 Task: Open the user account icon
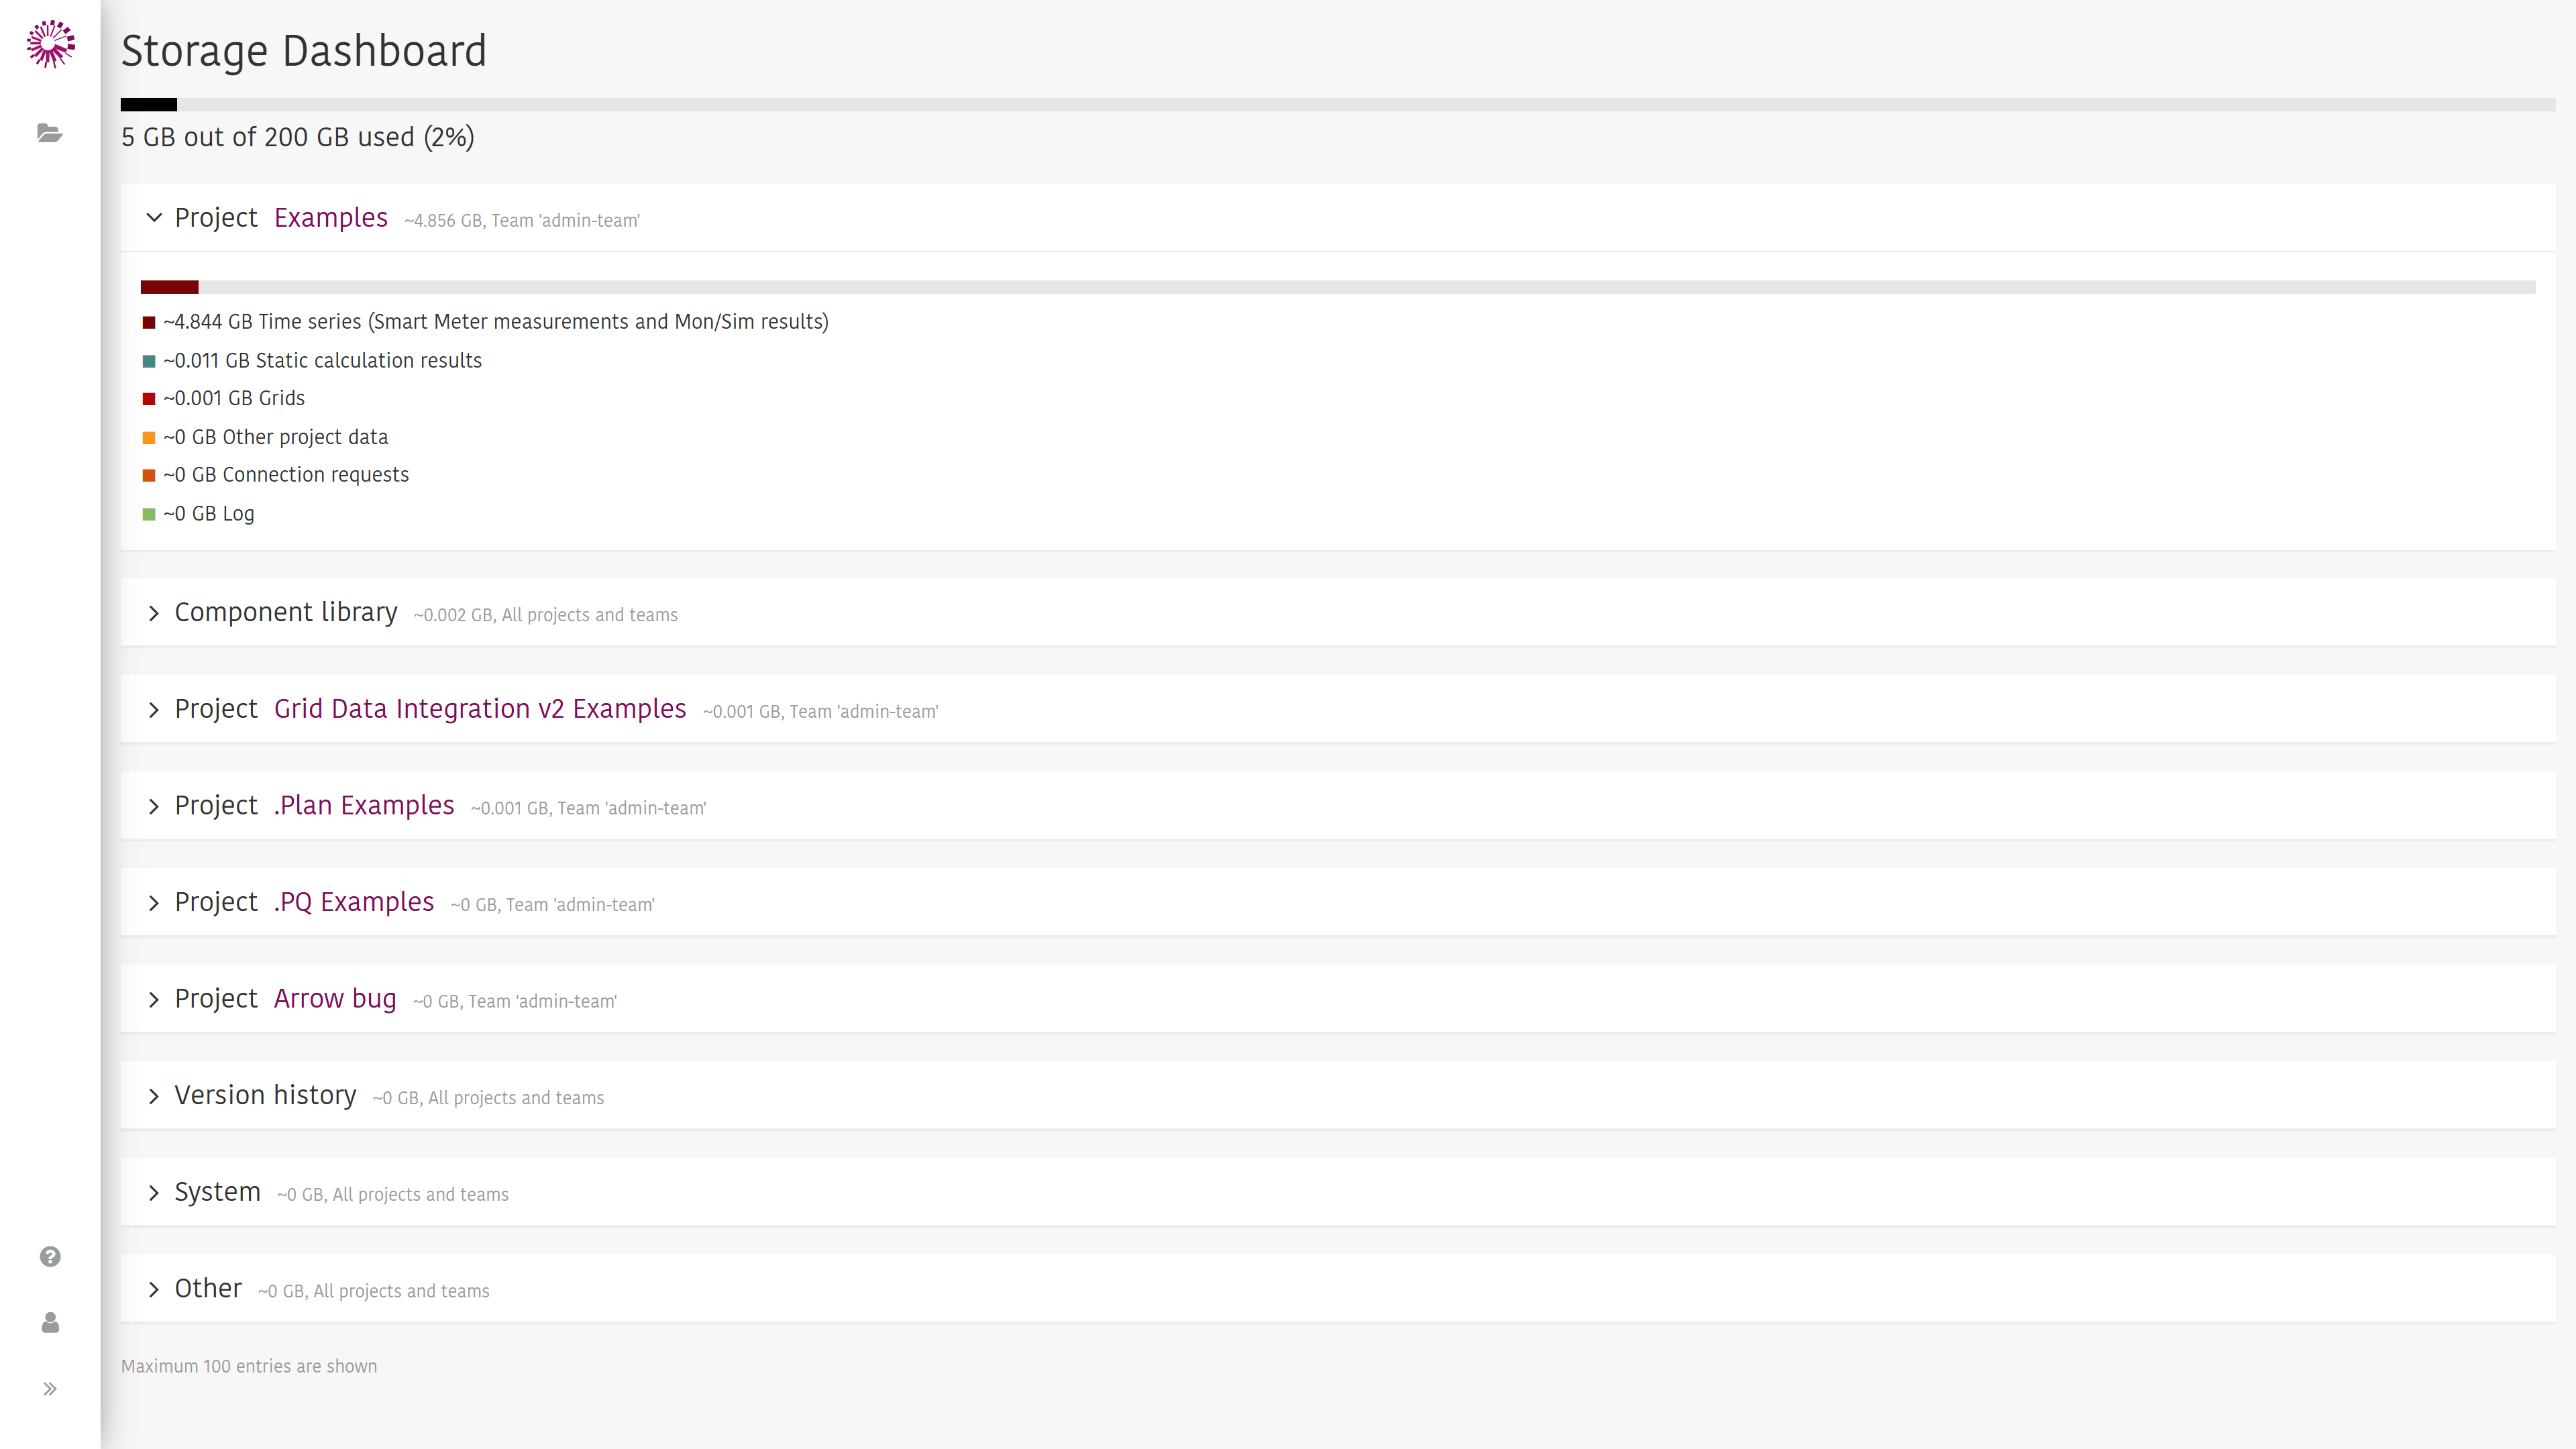click(50, 1323)
